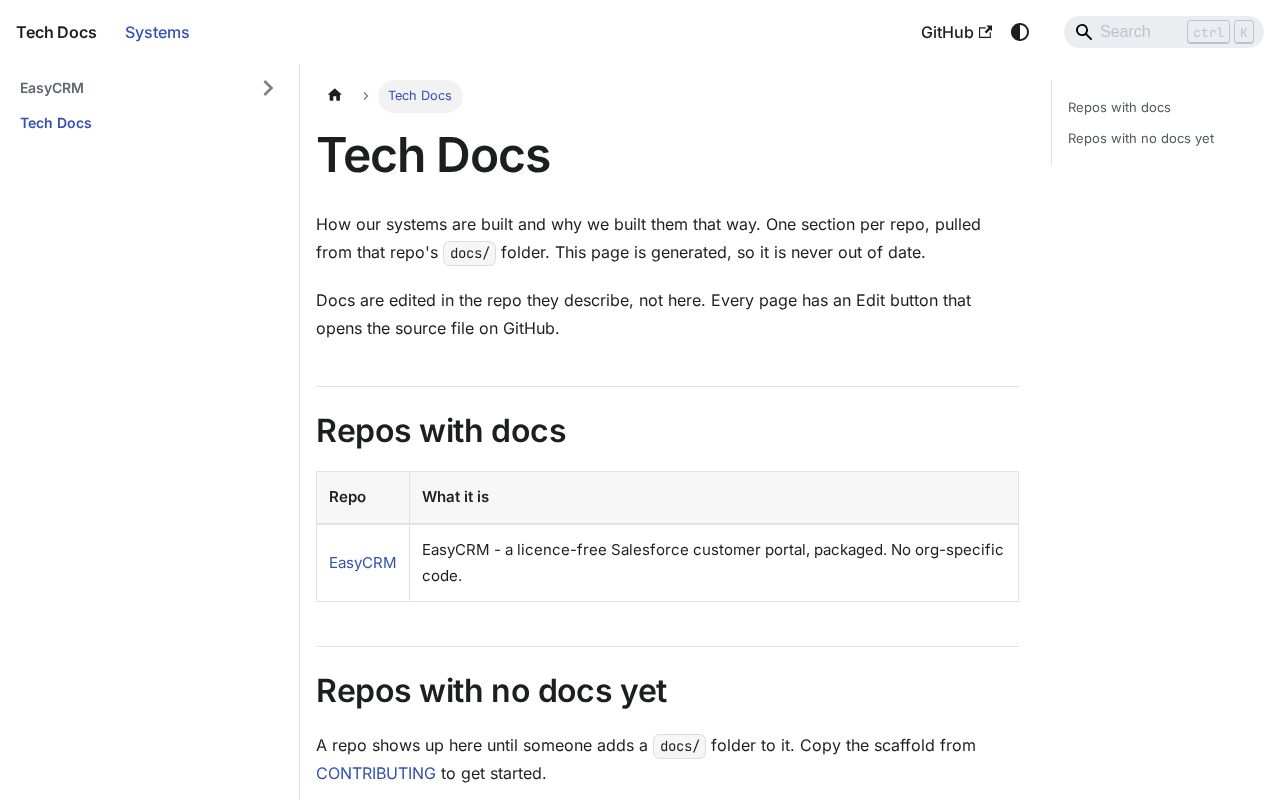Follow the CONTRIBUTING link
The height and width of the screenshot is (800, 1280).
coord(376,773)
